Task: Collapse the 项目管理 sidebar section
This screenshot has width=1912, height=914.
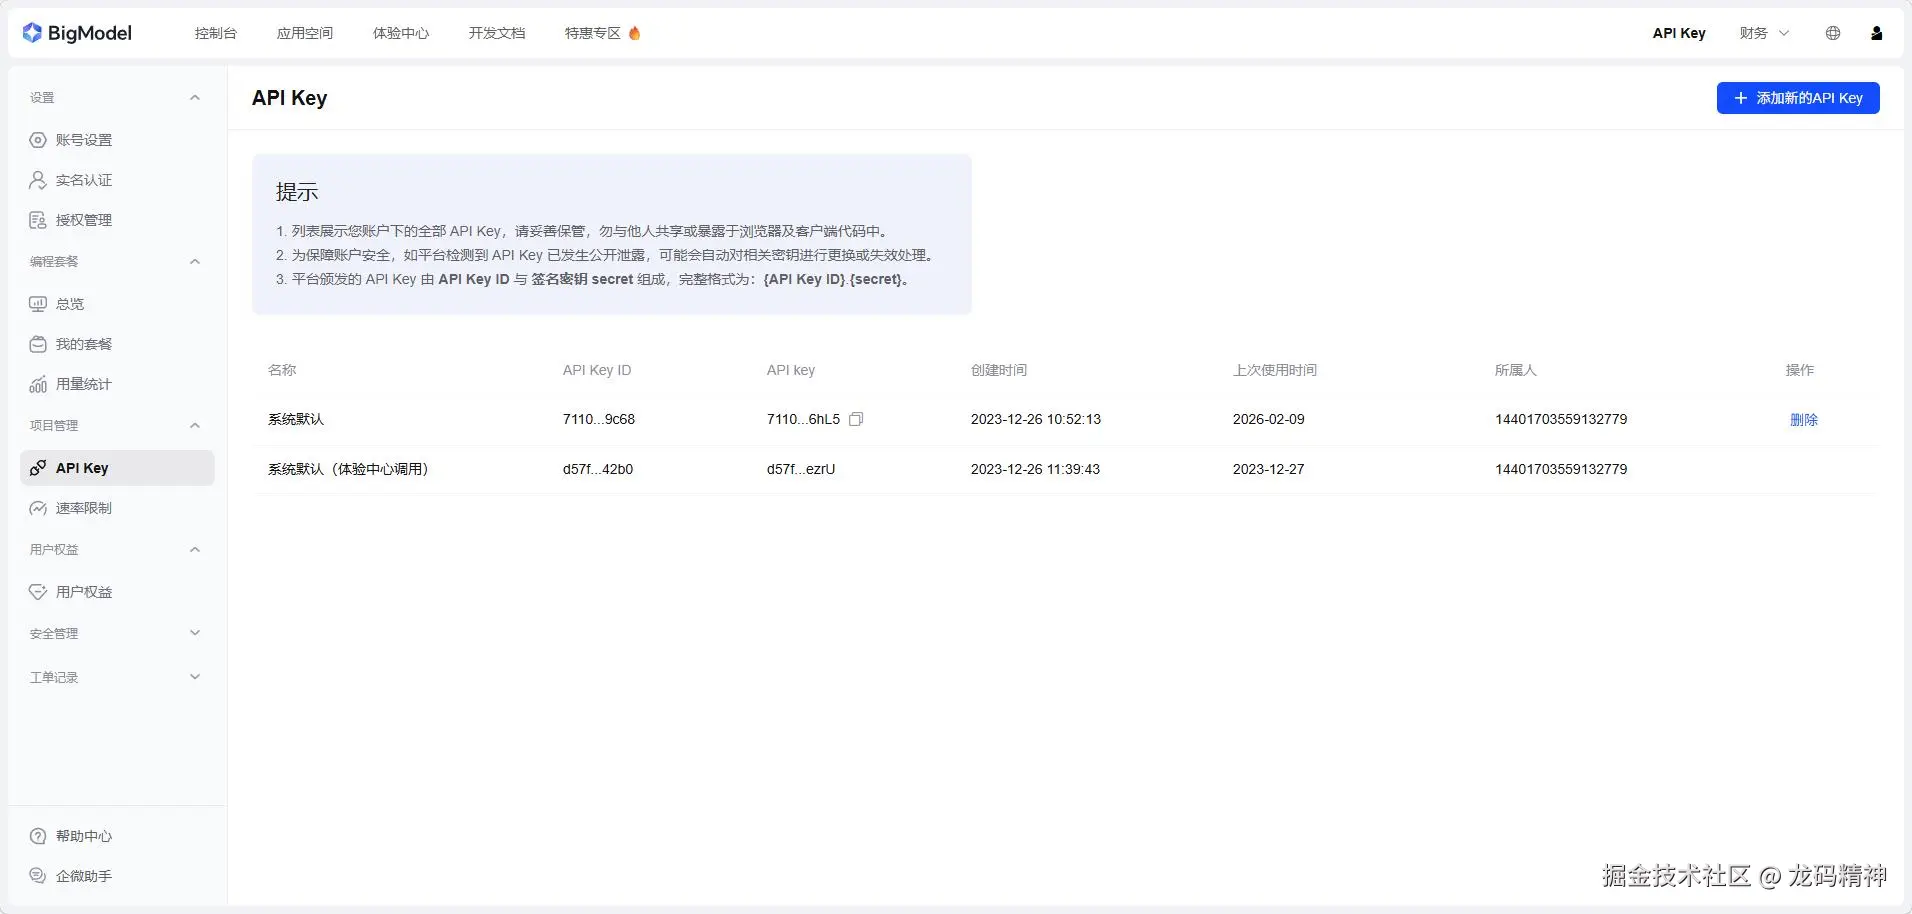Action: pyautogui.click(x=195, y=426)
